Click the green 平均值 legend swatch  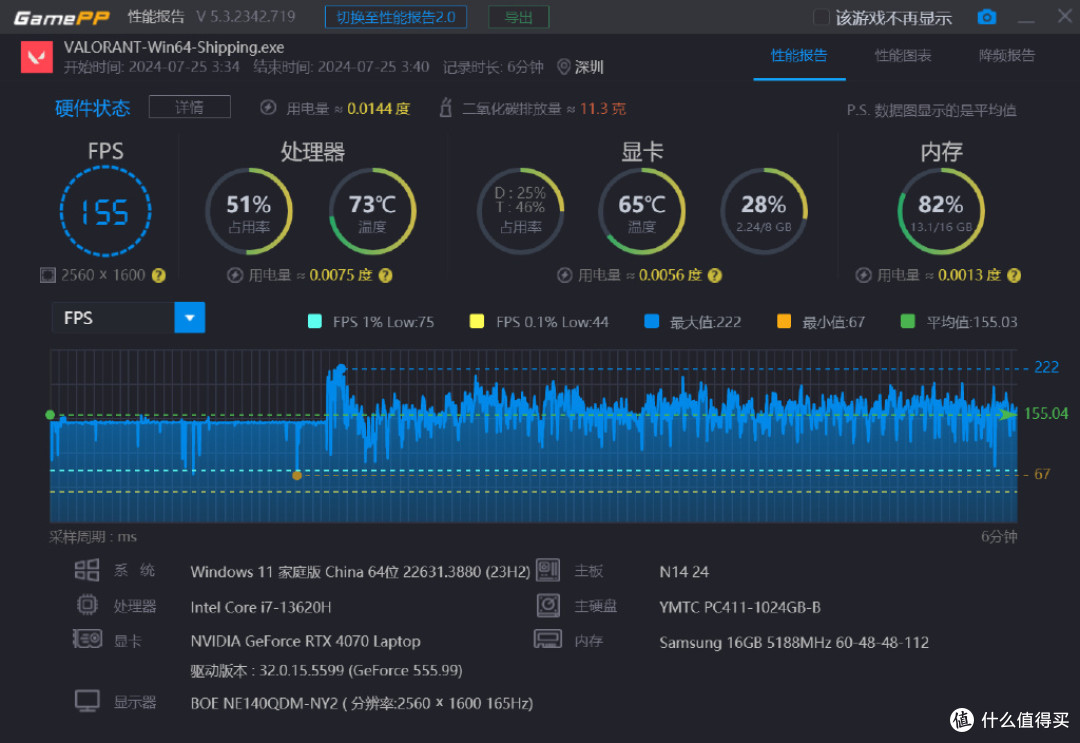(x=908, y=322)
